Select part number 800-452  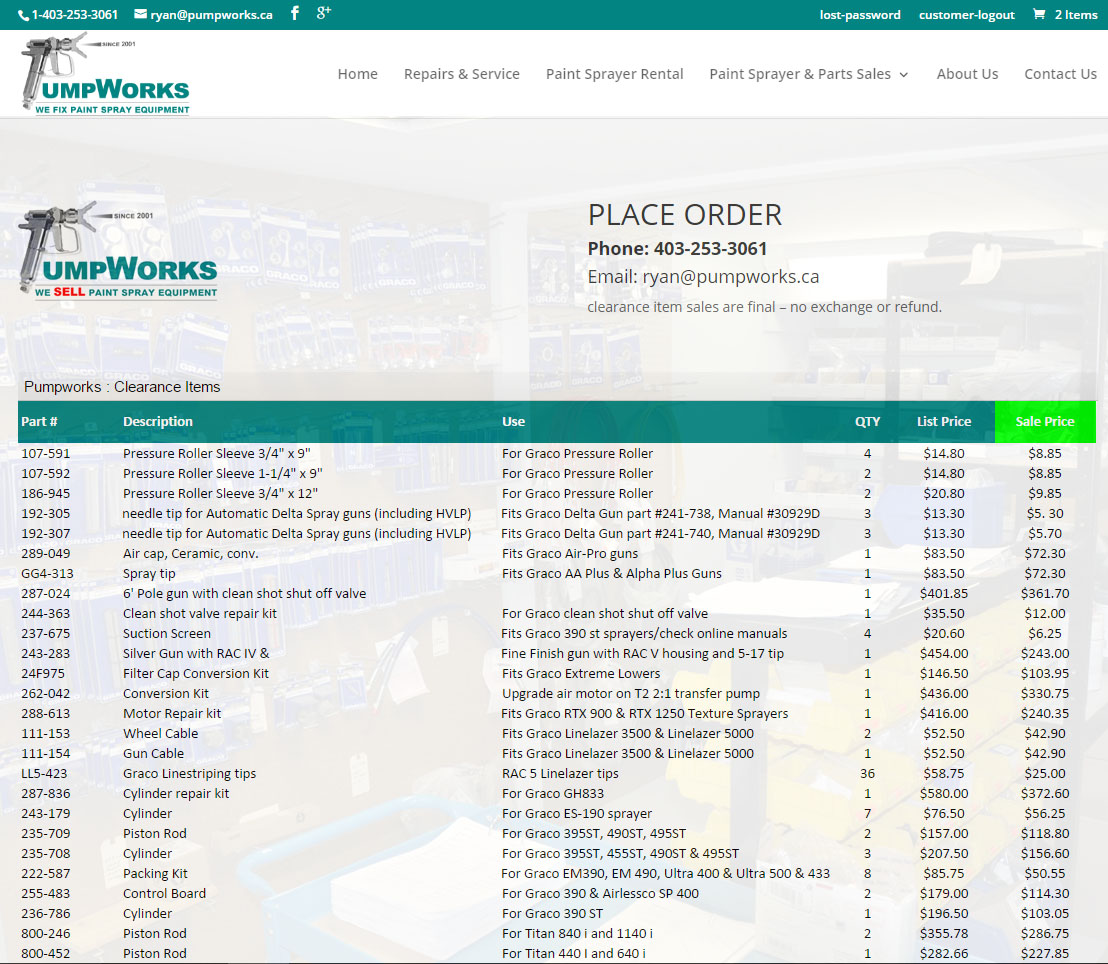[x=45, y=953]
